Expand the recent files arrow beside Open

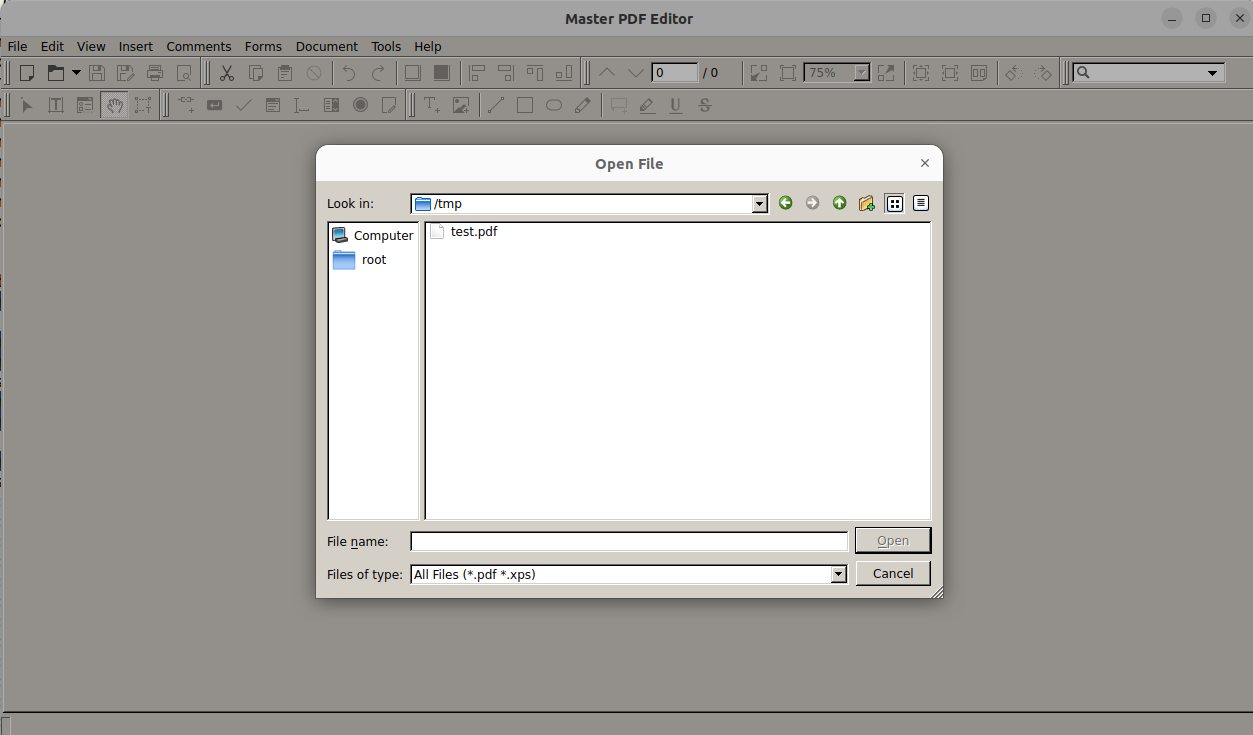(x=76, y=73)
